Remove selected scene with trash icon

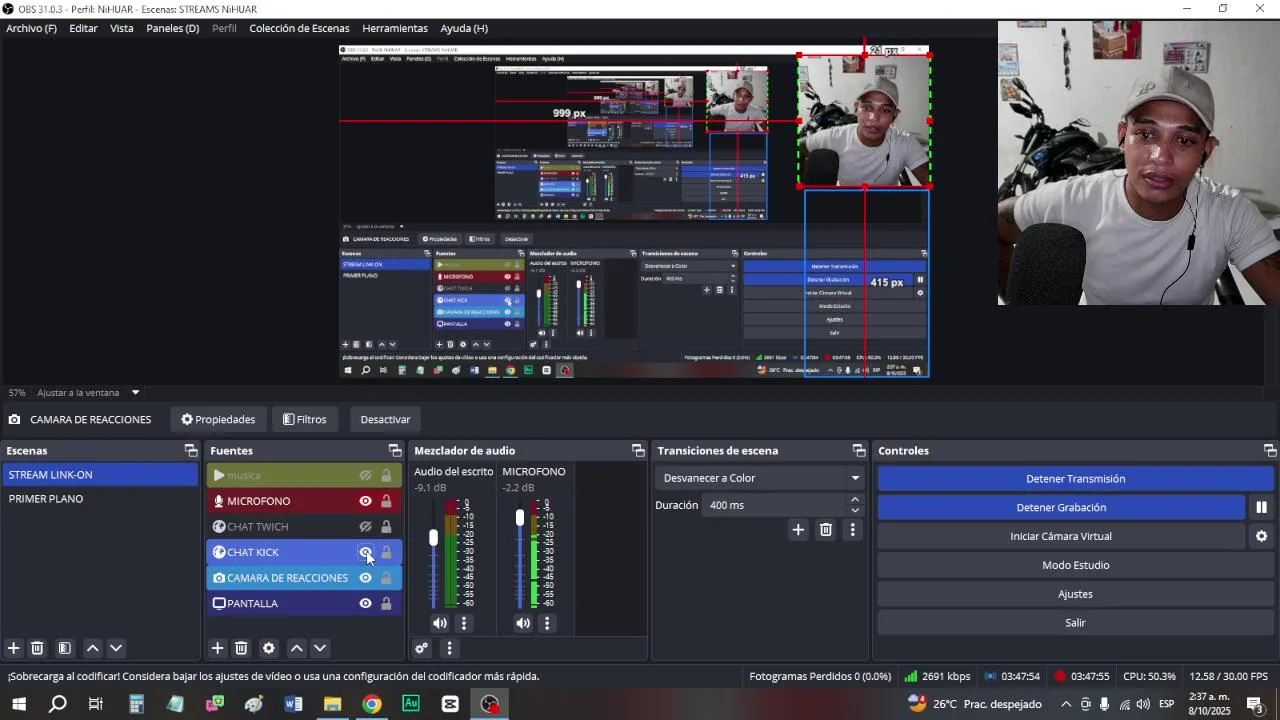click(37, 648)
